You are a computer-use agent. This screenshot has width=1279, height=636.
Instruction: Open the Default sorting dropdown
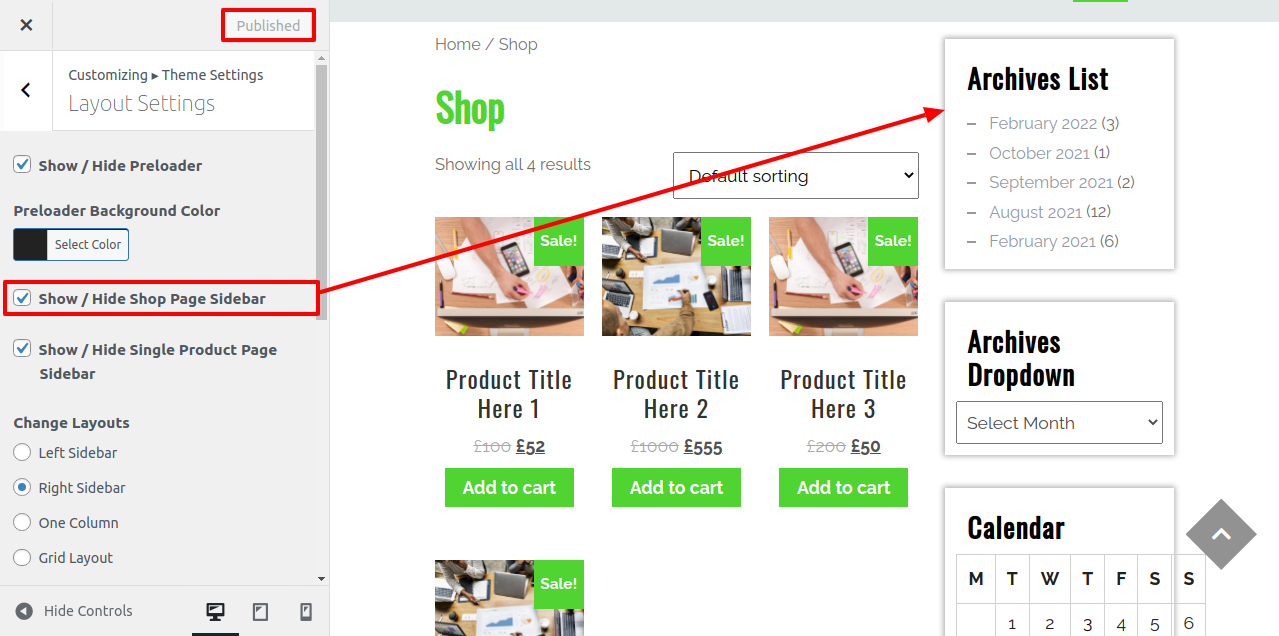796,176
